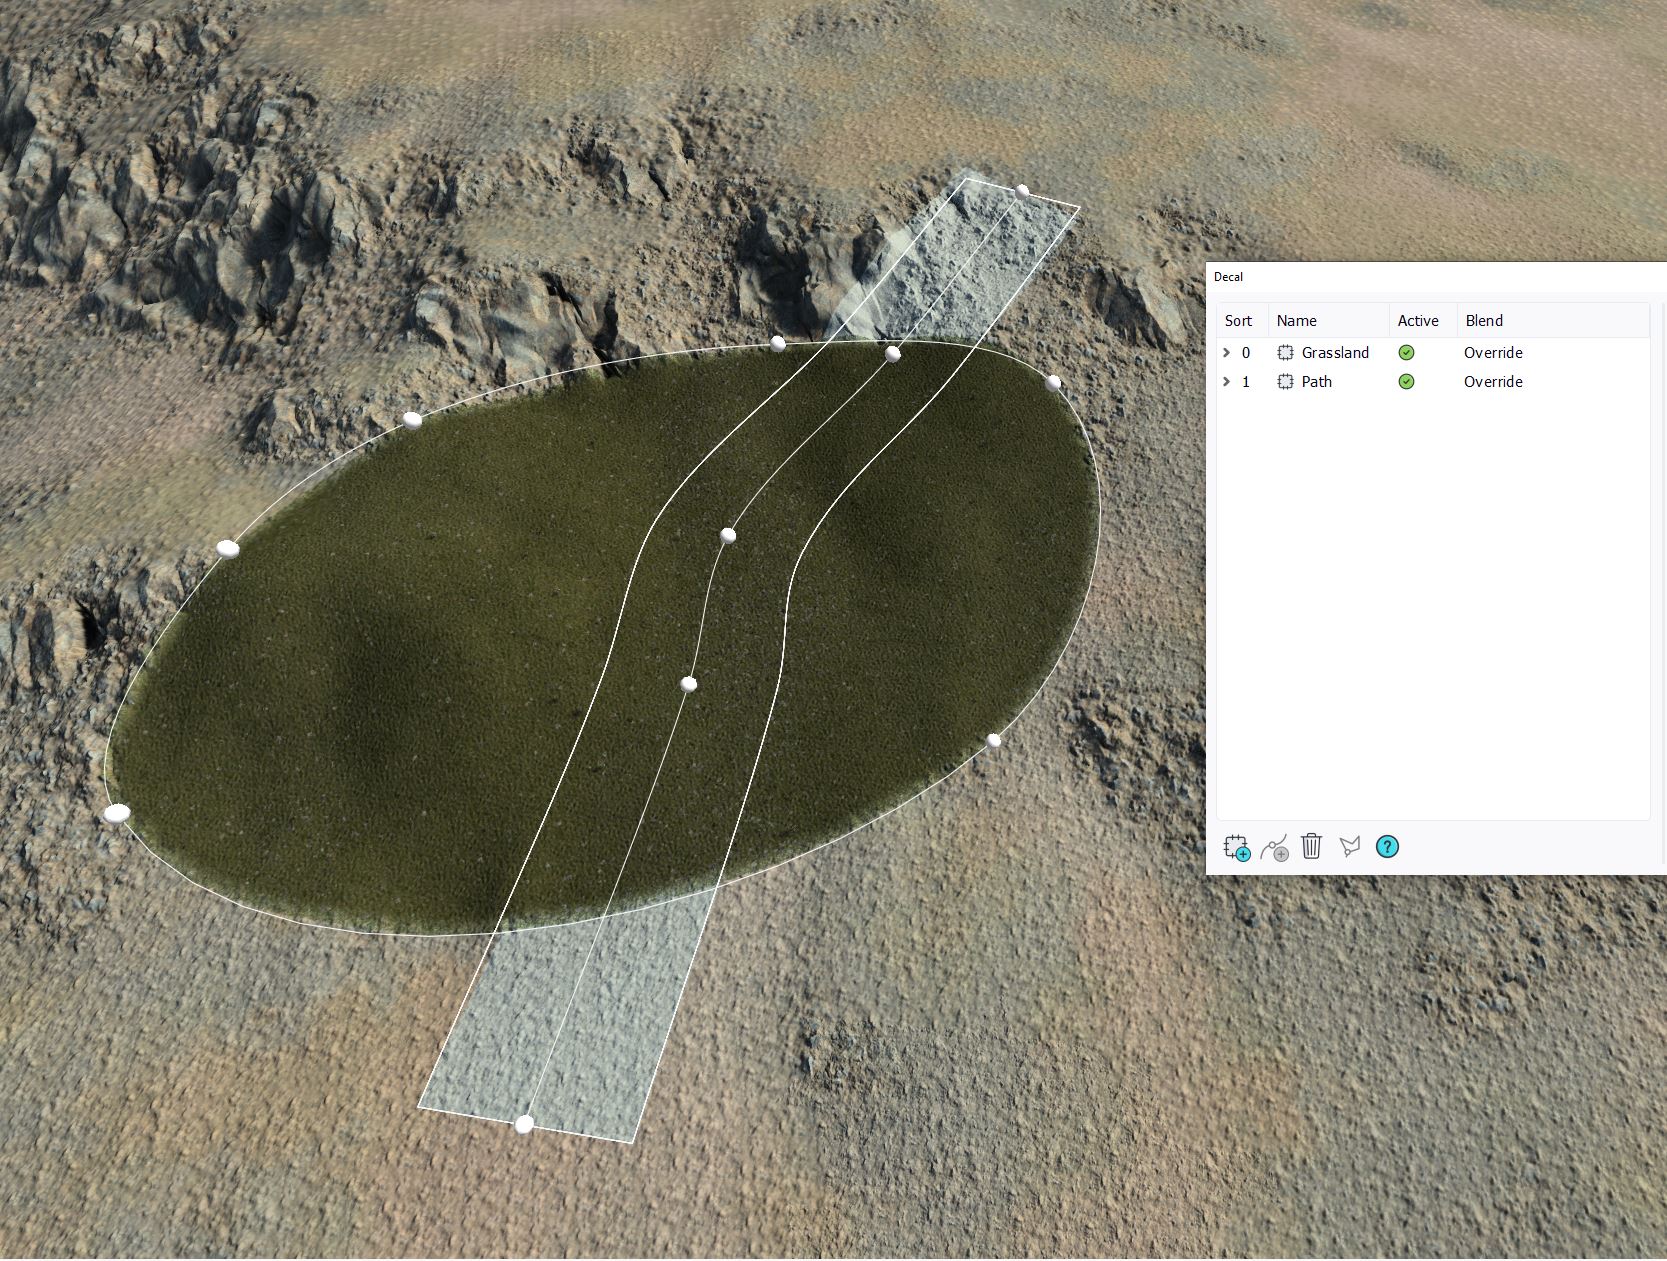
Task: Click the Path decal type icon
Action: click(x=1286, y=382)
